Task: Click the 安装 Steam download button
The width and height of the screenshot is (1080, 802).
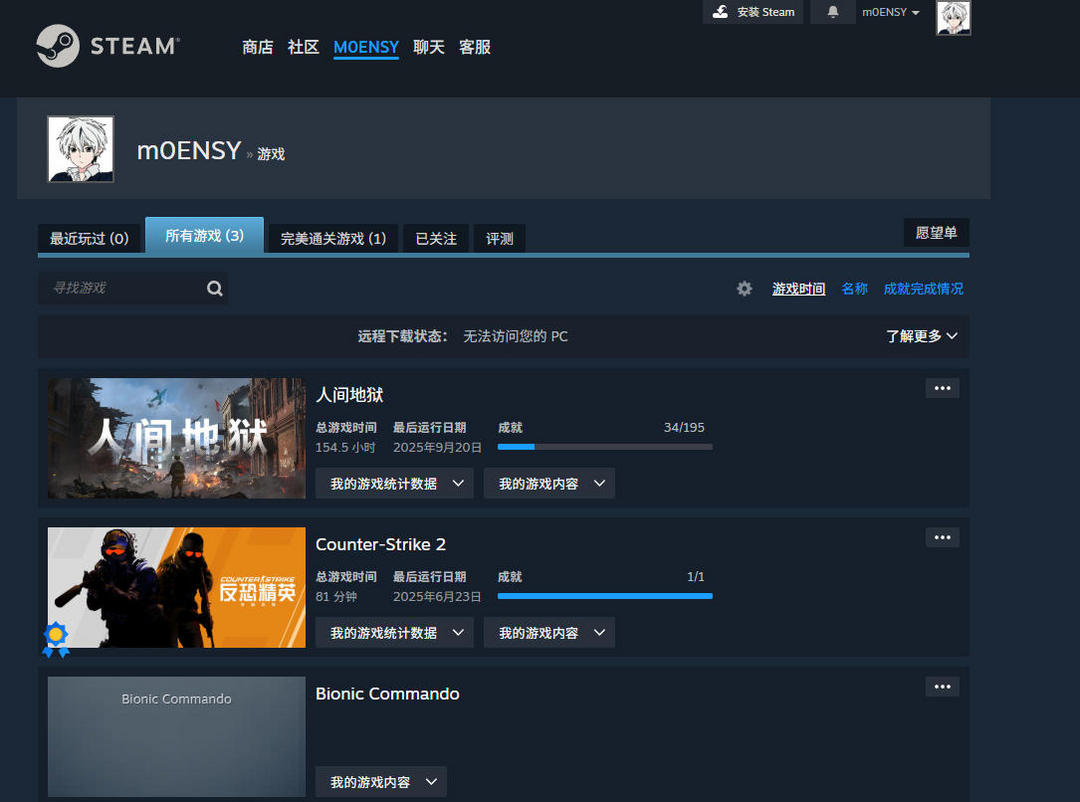Action: [753, 12]
